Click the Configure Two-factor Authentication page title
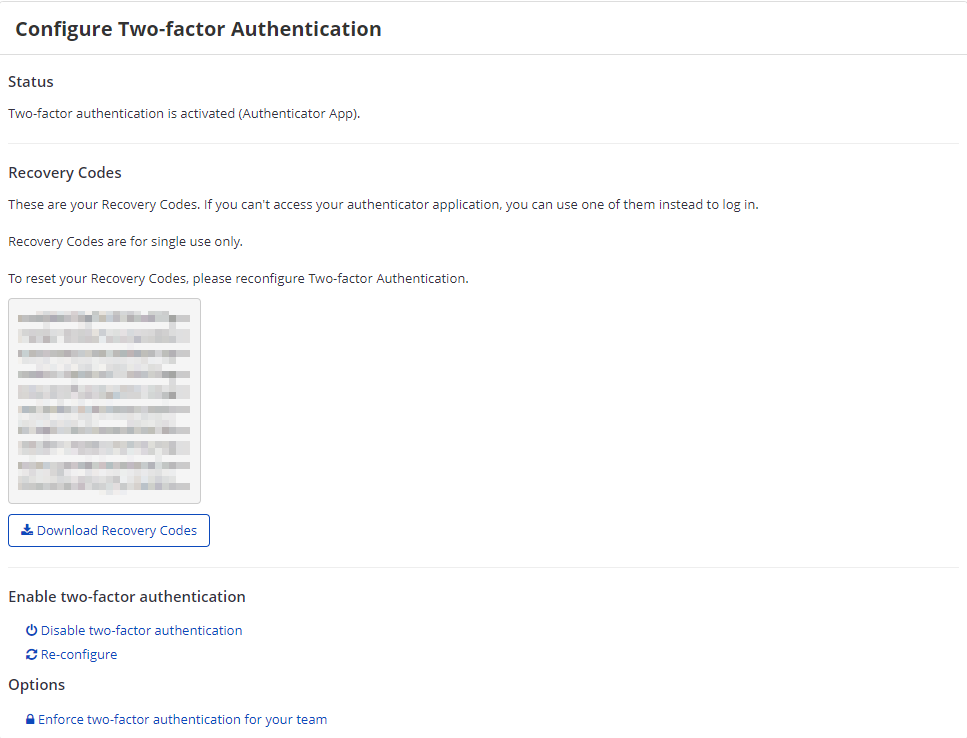Viewport: 967px width, 738px height. pos(198,29)
